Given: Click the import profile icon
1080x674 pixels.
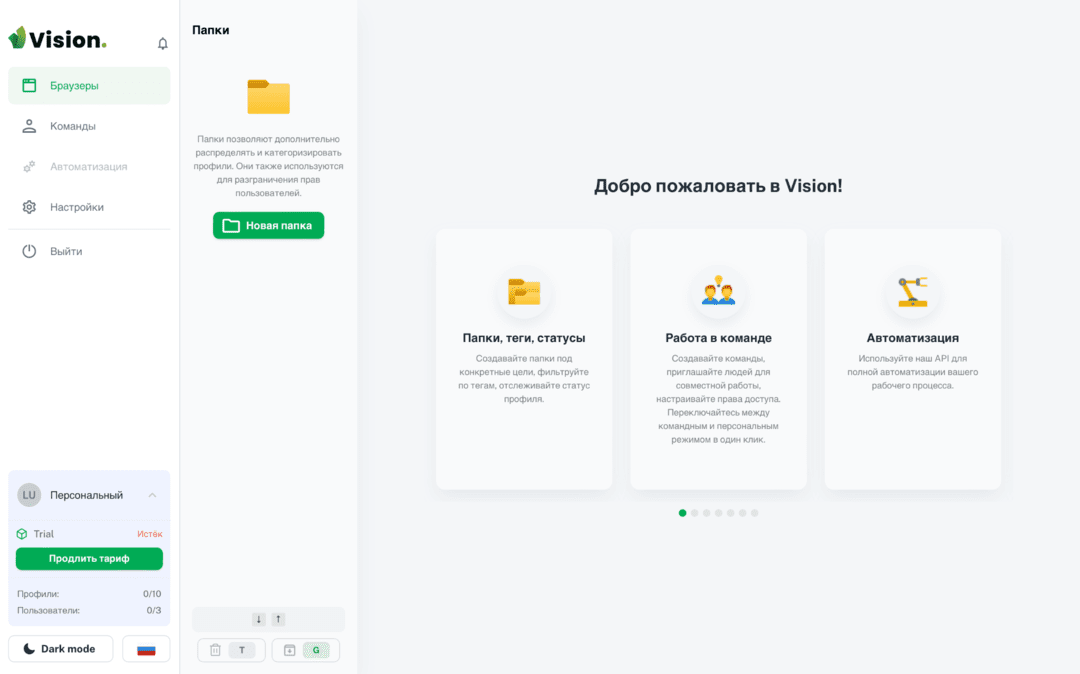Looking at the screenshot, I should coord(289,650).
